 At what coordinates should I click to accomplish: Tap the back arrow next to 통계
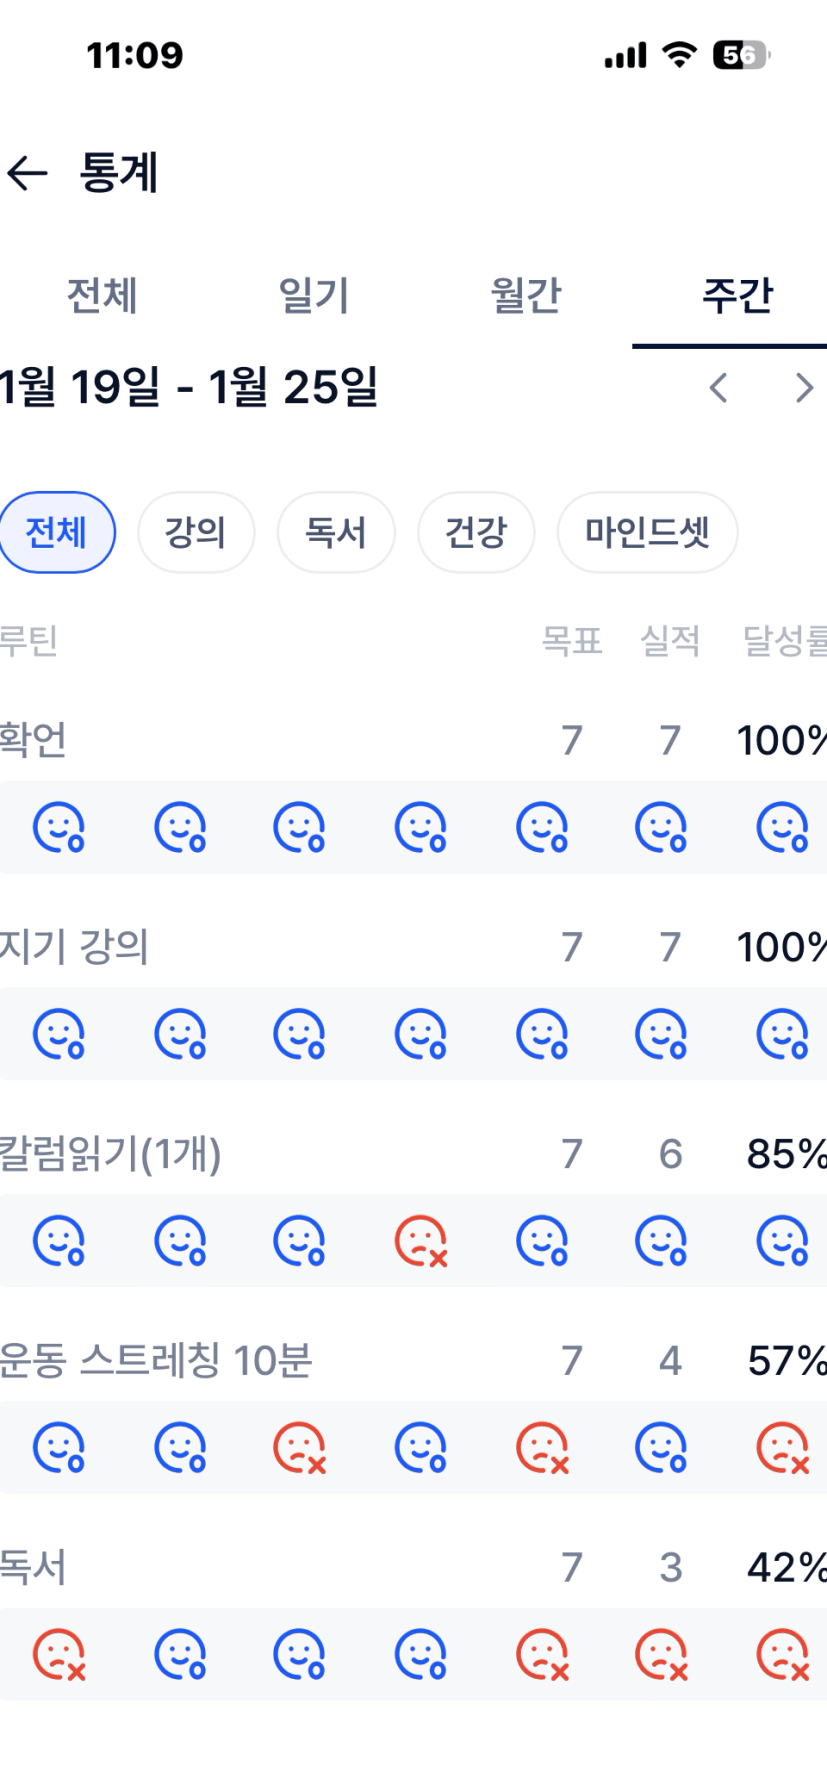(28, 173)
